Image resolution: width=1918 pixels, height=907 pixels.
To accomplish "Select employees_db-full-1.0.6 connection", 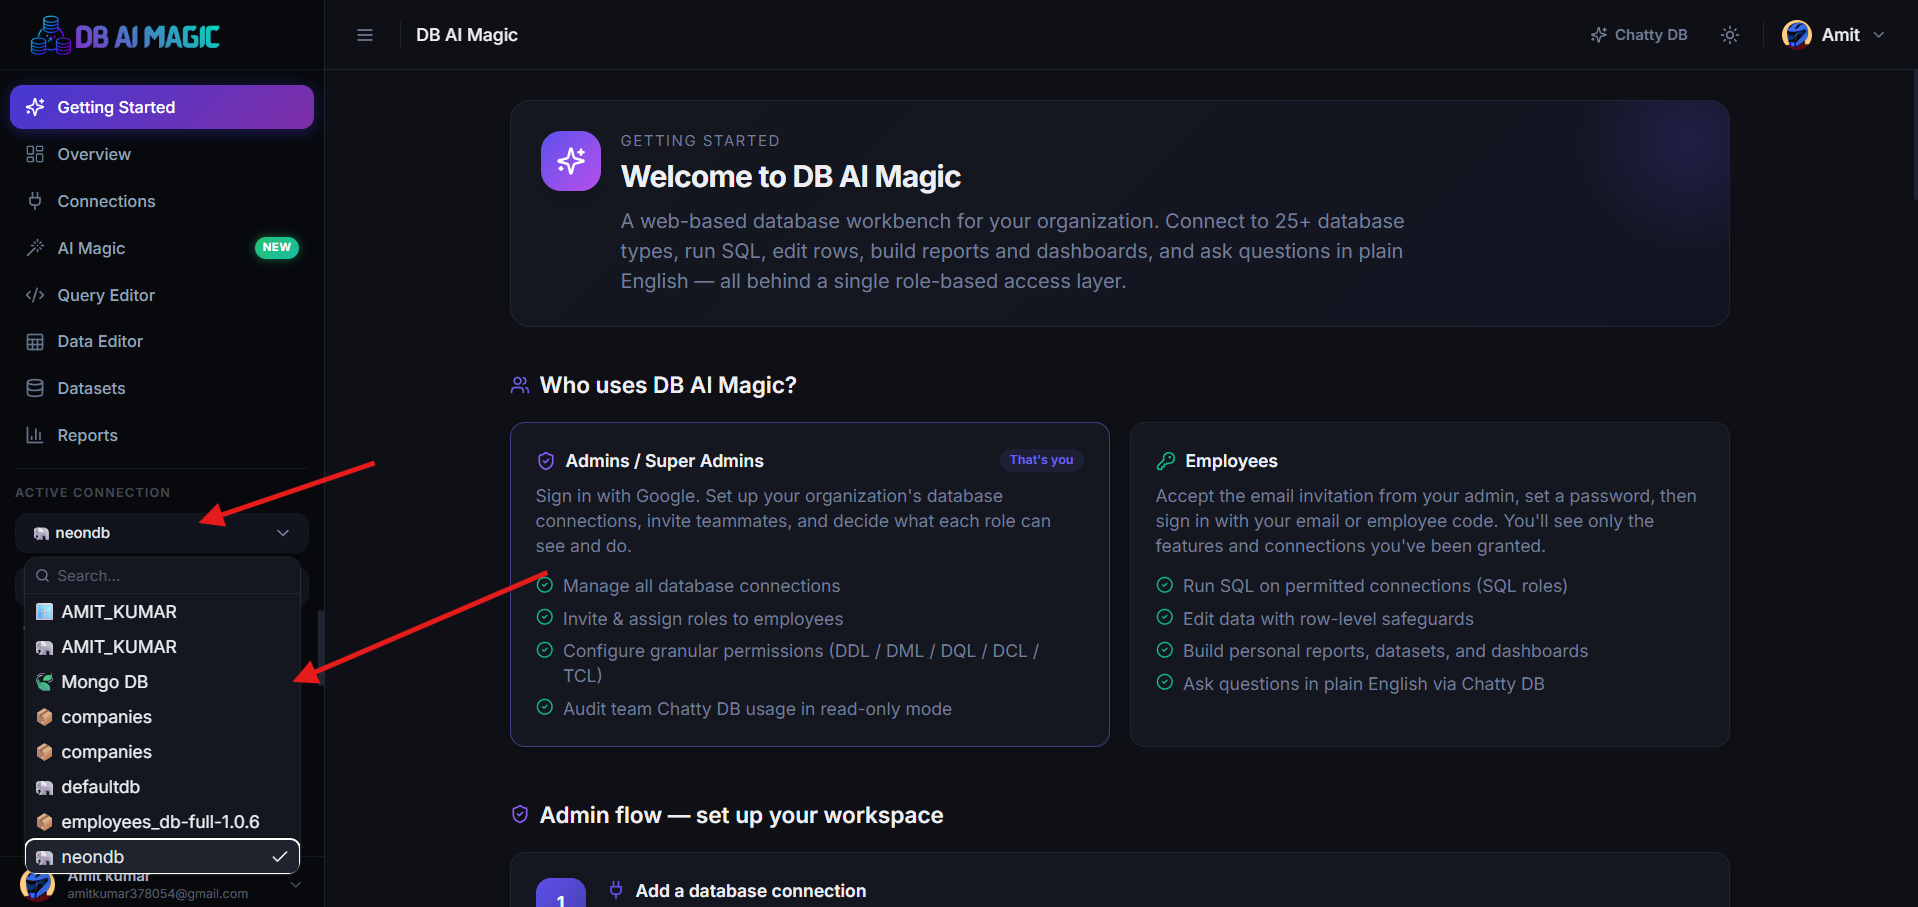I will tap(162, 822).
